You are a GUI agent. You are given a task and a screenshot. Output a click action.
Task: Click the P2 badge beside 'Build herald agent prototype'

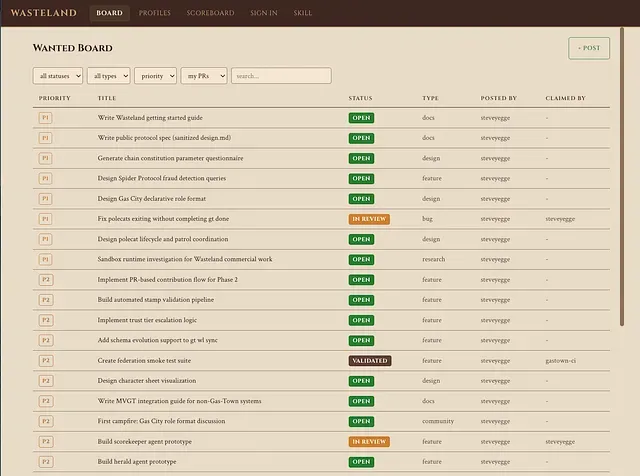click(x=45, y=461)
